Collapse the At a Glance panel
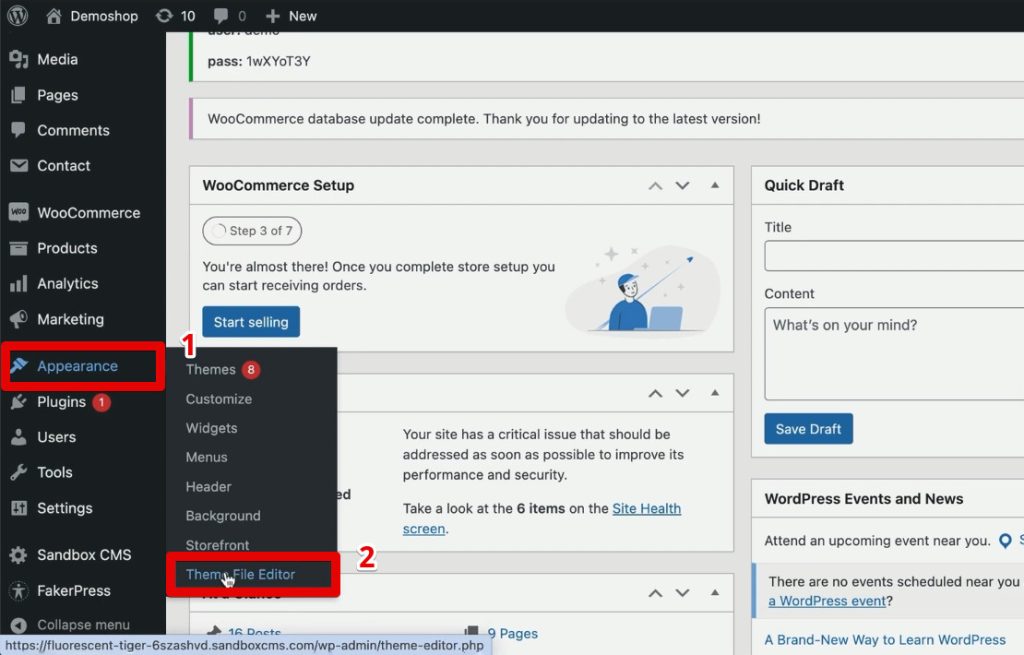 point(715,592)
